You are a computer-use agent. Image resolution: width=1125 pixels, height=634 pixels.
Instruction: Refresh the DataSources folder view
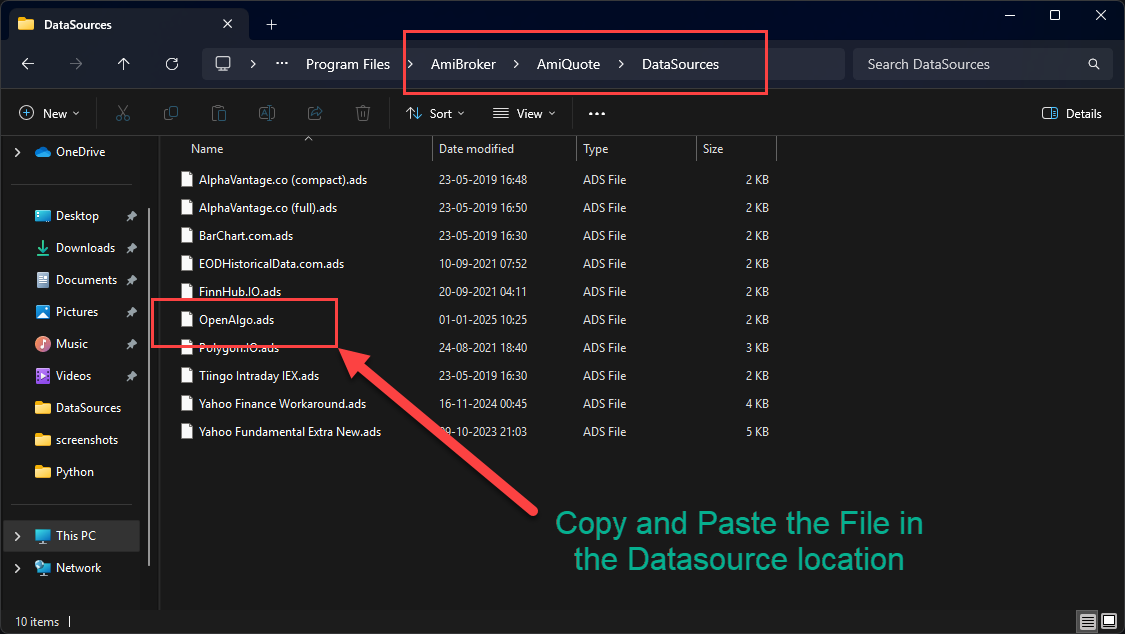point(171,64)
